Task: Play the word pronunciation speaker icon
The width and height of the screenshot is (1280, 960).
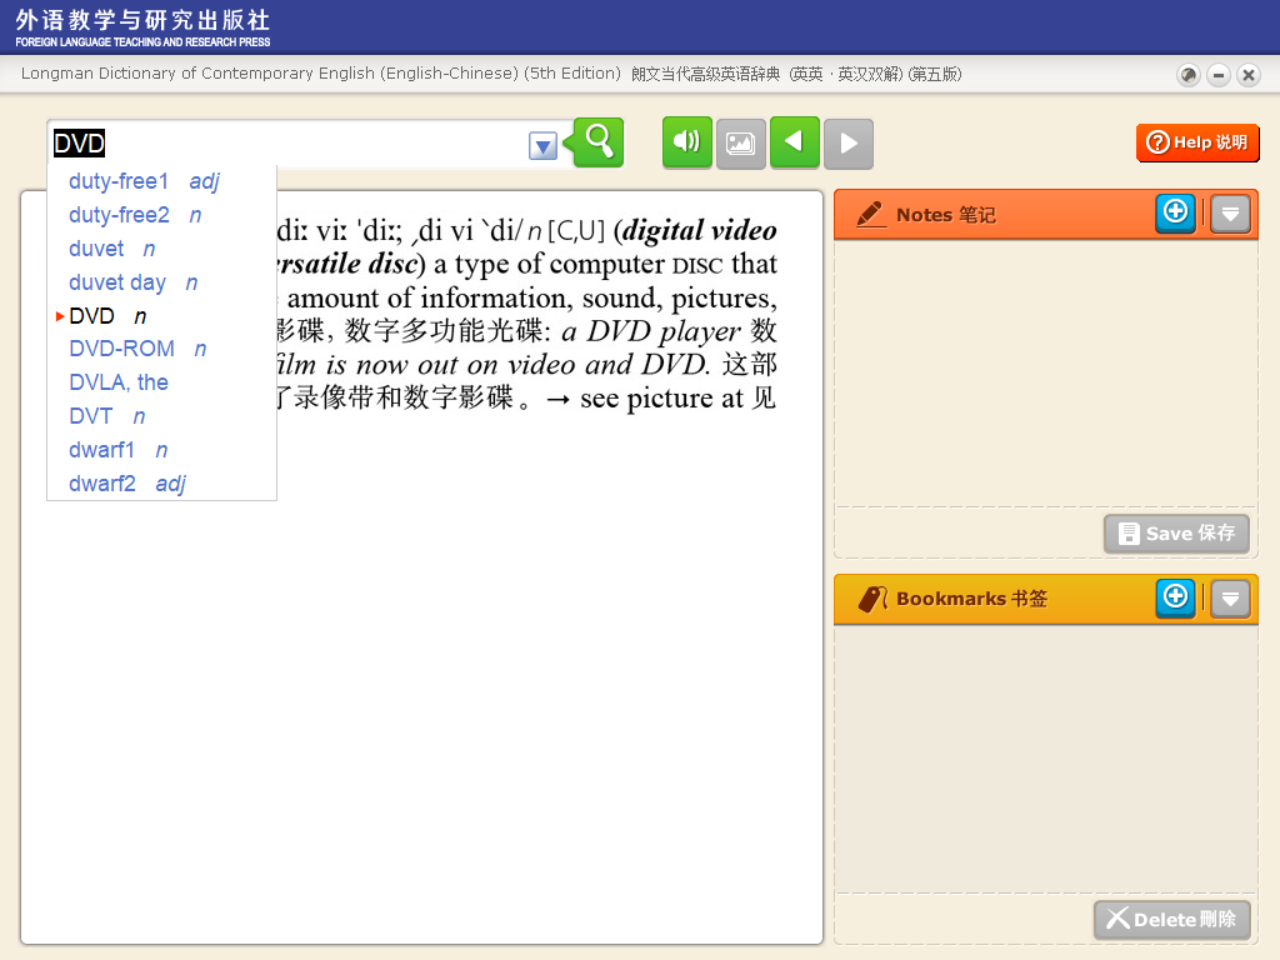Action: (x=687, y=142)
